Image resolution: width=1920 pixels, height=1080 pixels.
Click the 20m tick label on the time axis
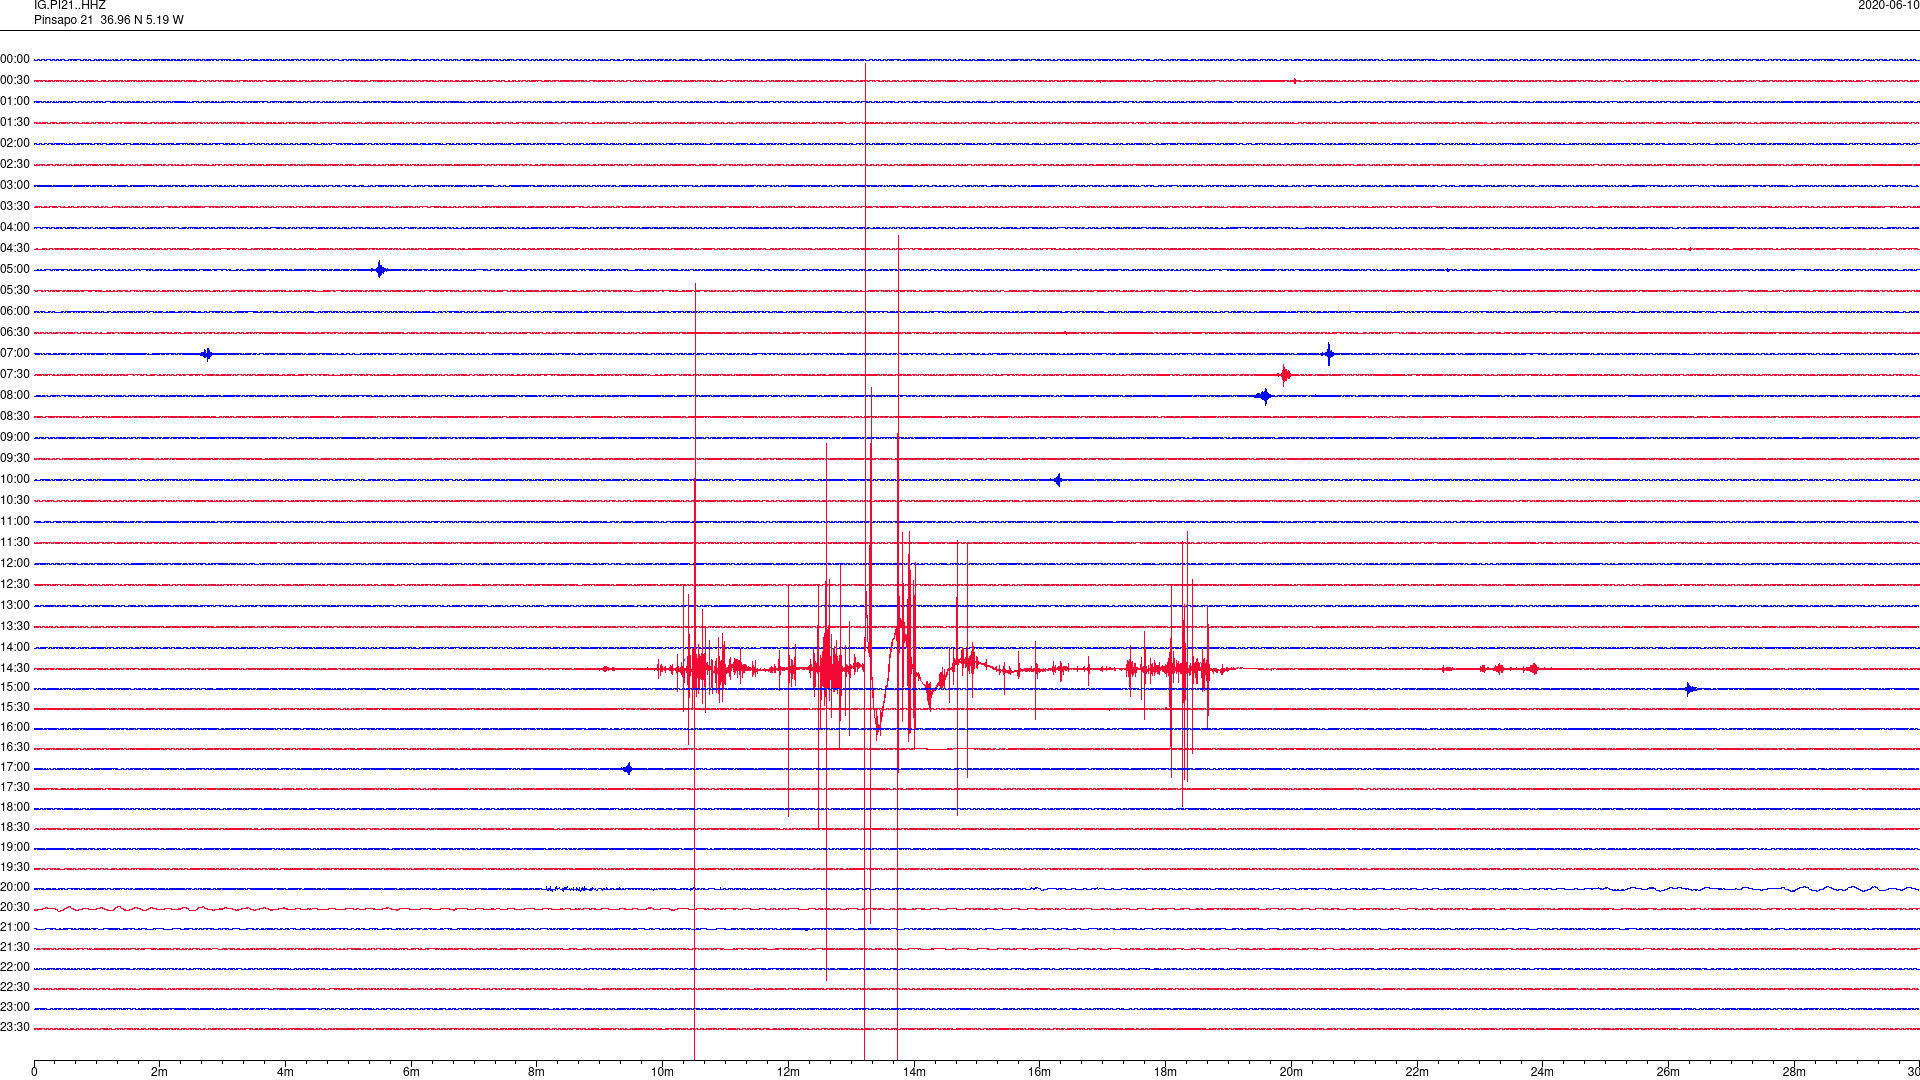[x=1291, y=1072]
